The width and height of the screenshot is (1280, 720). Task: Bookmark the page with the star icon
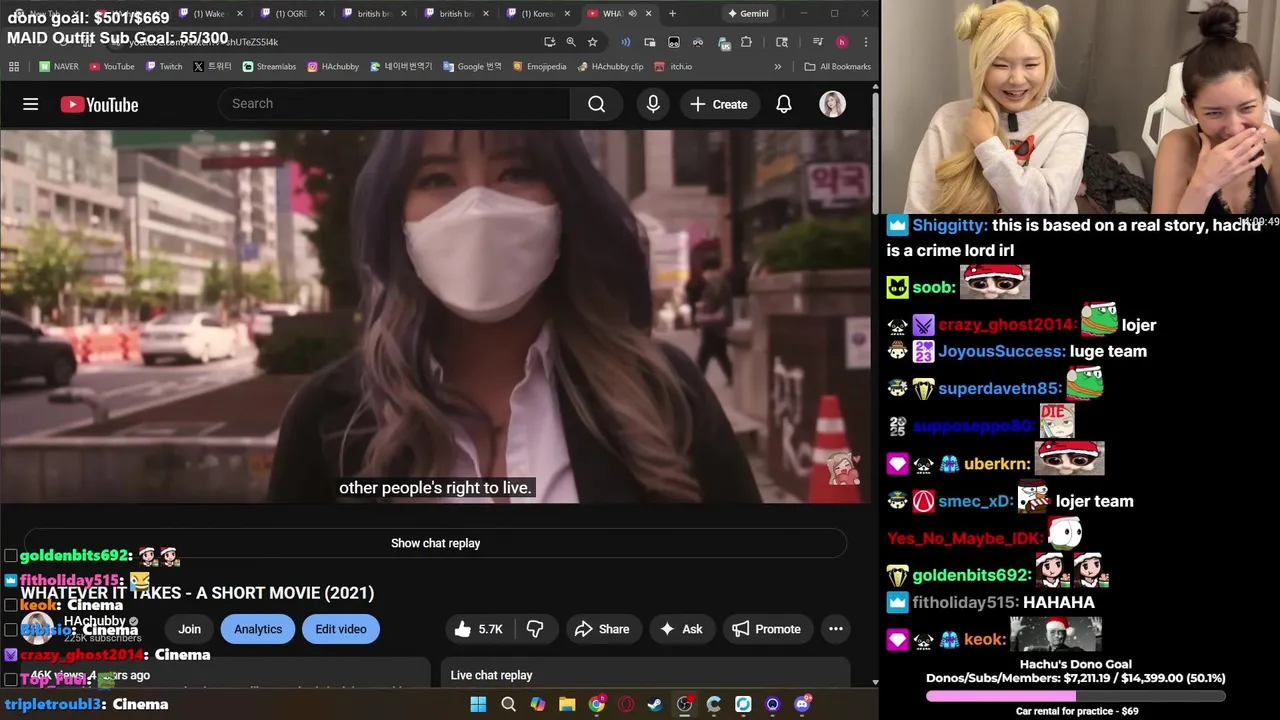tap(593, 42)
